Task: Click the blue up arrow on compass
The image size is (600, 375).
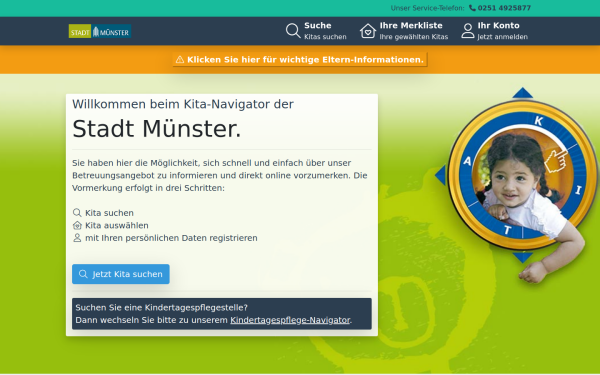Action: (x=523, y=93)
